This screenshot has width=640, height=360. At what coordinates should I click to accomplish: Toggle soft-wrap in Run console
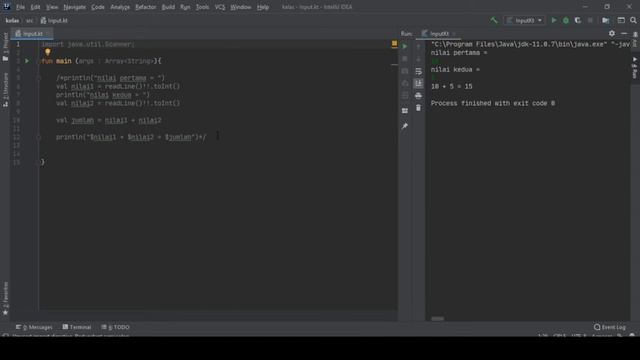click(418, 71)
